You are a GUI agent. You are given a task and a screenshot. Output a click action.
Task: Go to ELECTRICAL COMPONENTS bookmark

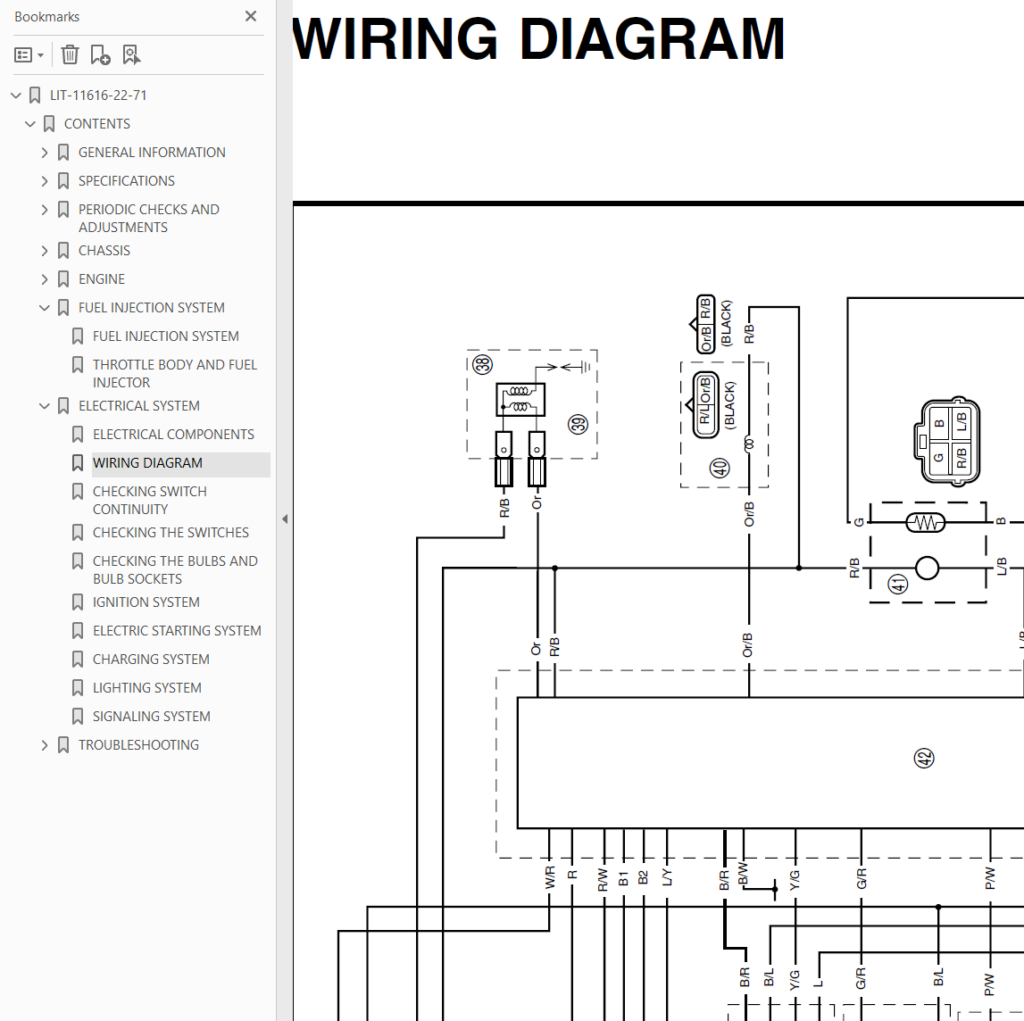click(x=174, y=434)
